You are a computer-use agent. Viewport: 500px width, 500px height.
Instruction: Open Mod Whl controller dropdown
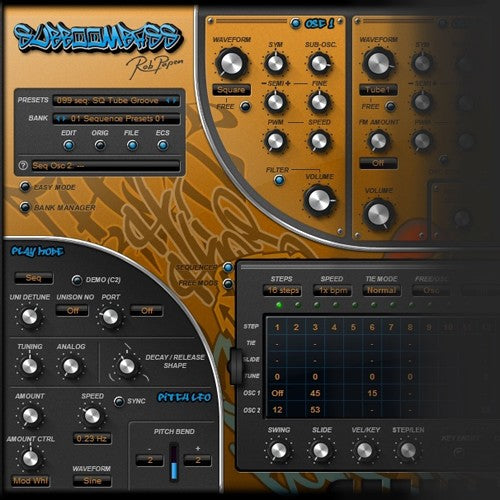[x=30, y=481]
